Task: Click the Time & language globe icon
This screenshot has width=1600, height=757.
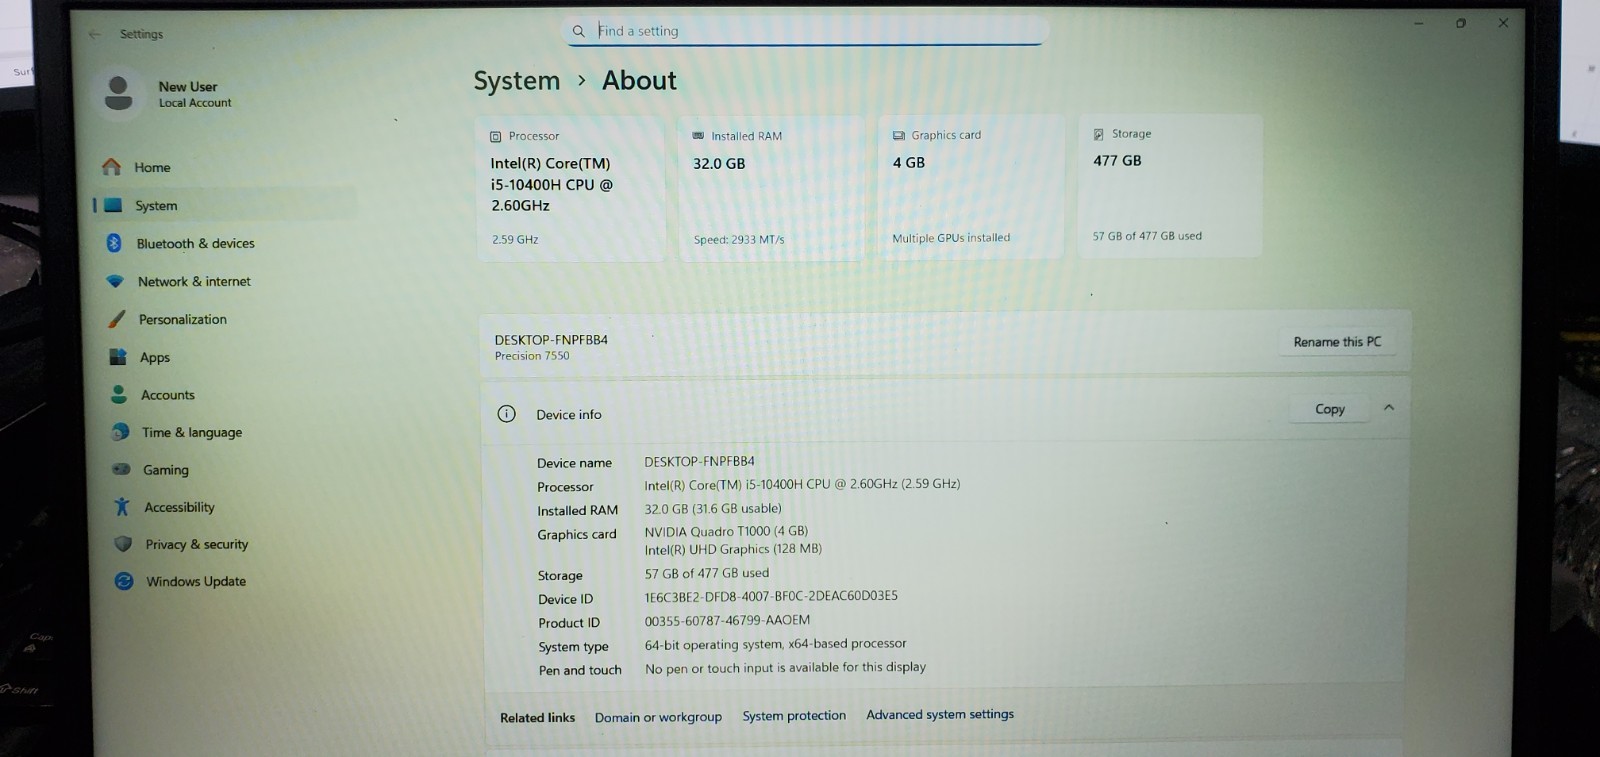Action: (x=120, y=432)
